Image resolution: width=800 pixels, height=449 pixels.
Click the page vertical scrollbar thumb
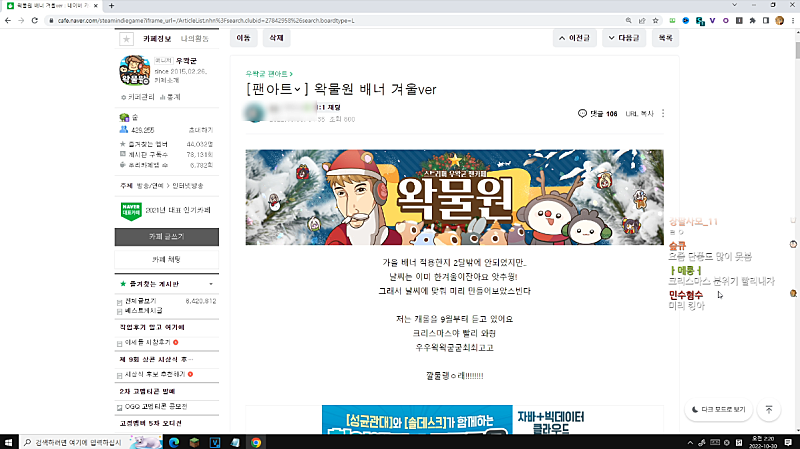[x=797, y=50]
